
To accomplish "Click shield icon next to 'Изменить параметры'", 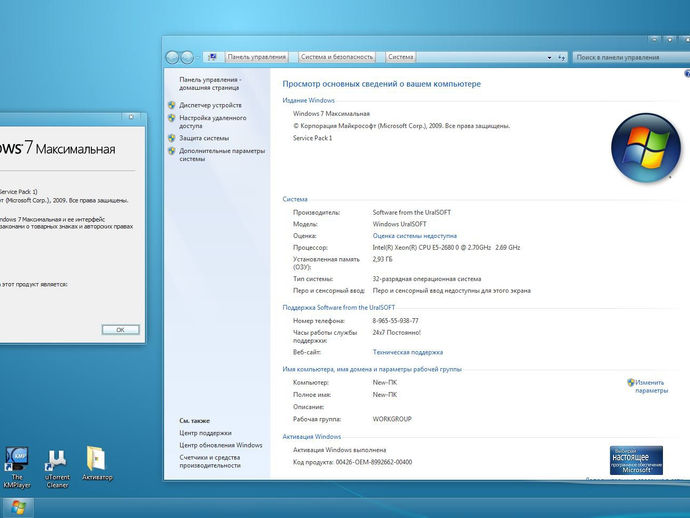I will coord(631,382).
